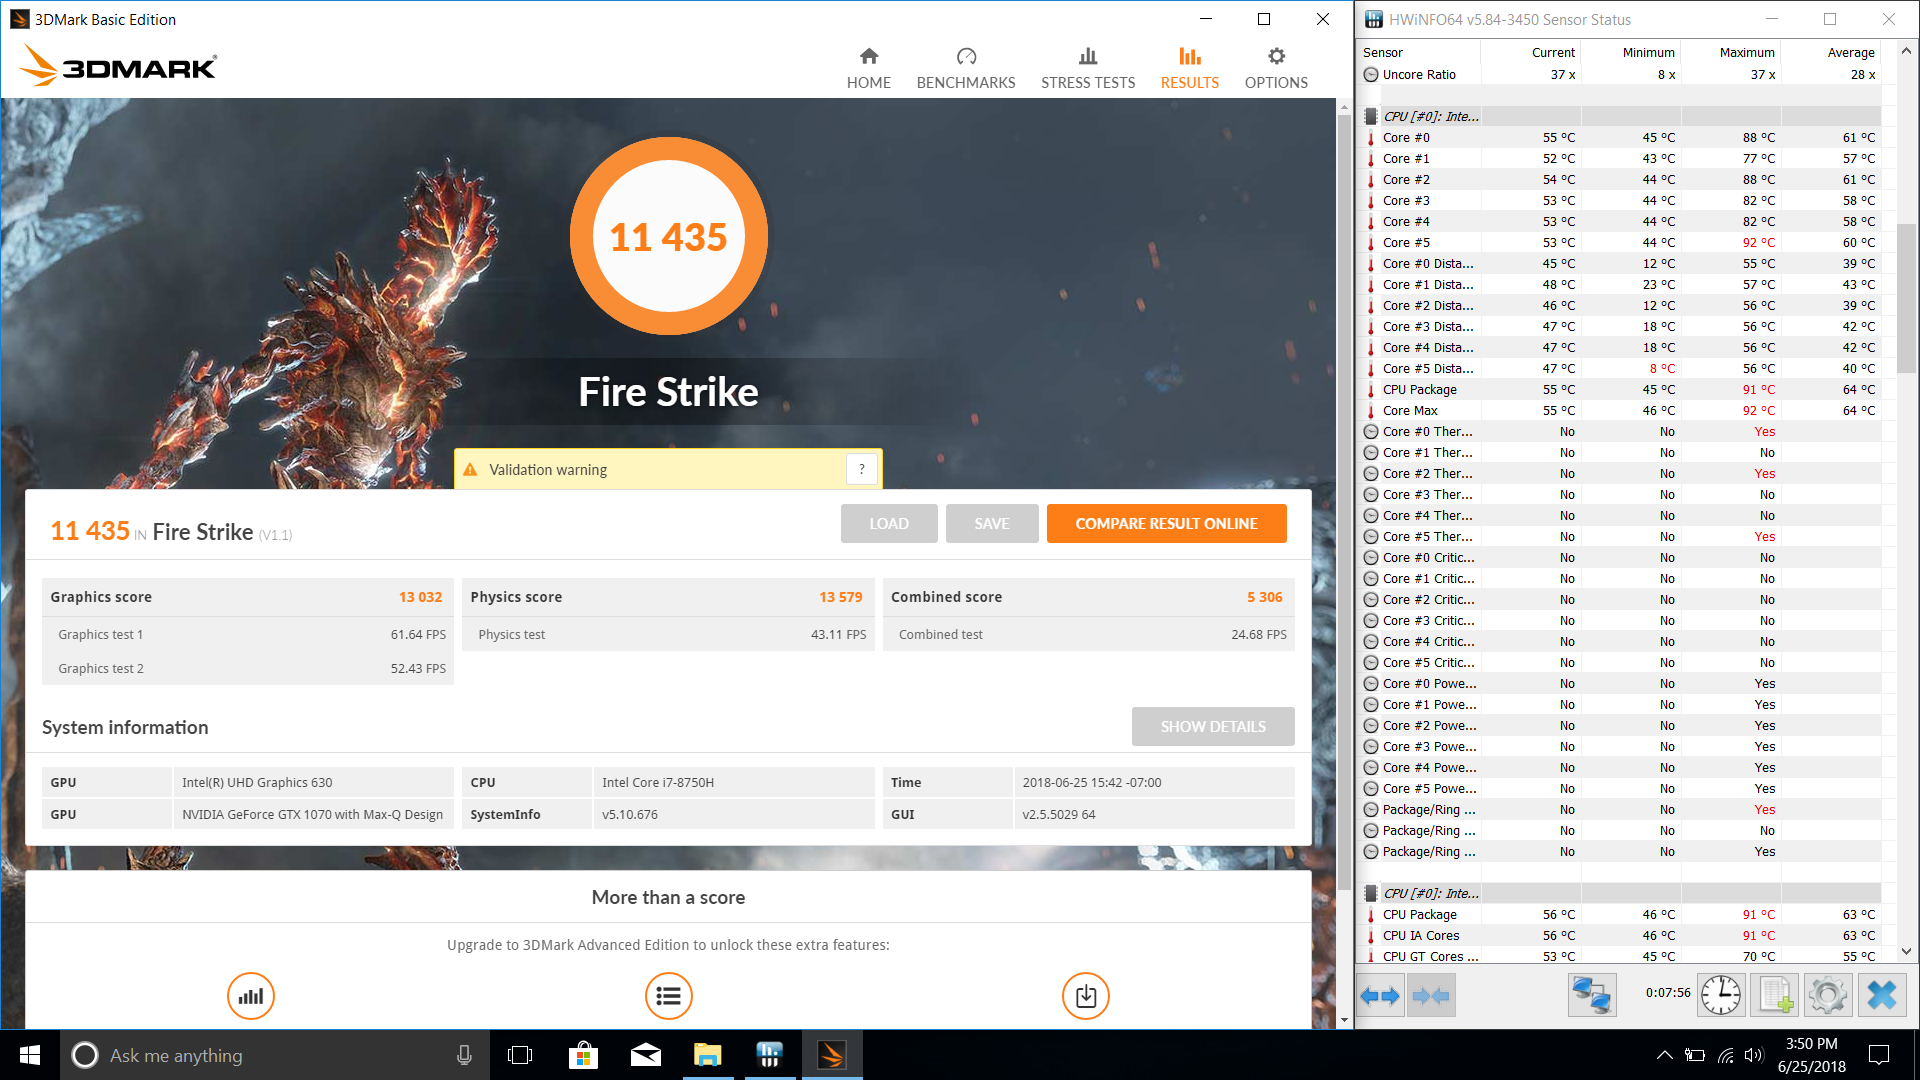Image resolution: width=1920 pixels, height=1080 pixels.
Task: Click the HWiNFO scrollbar down arrow
Action: (1907, 952)
